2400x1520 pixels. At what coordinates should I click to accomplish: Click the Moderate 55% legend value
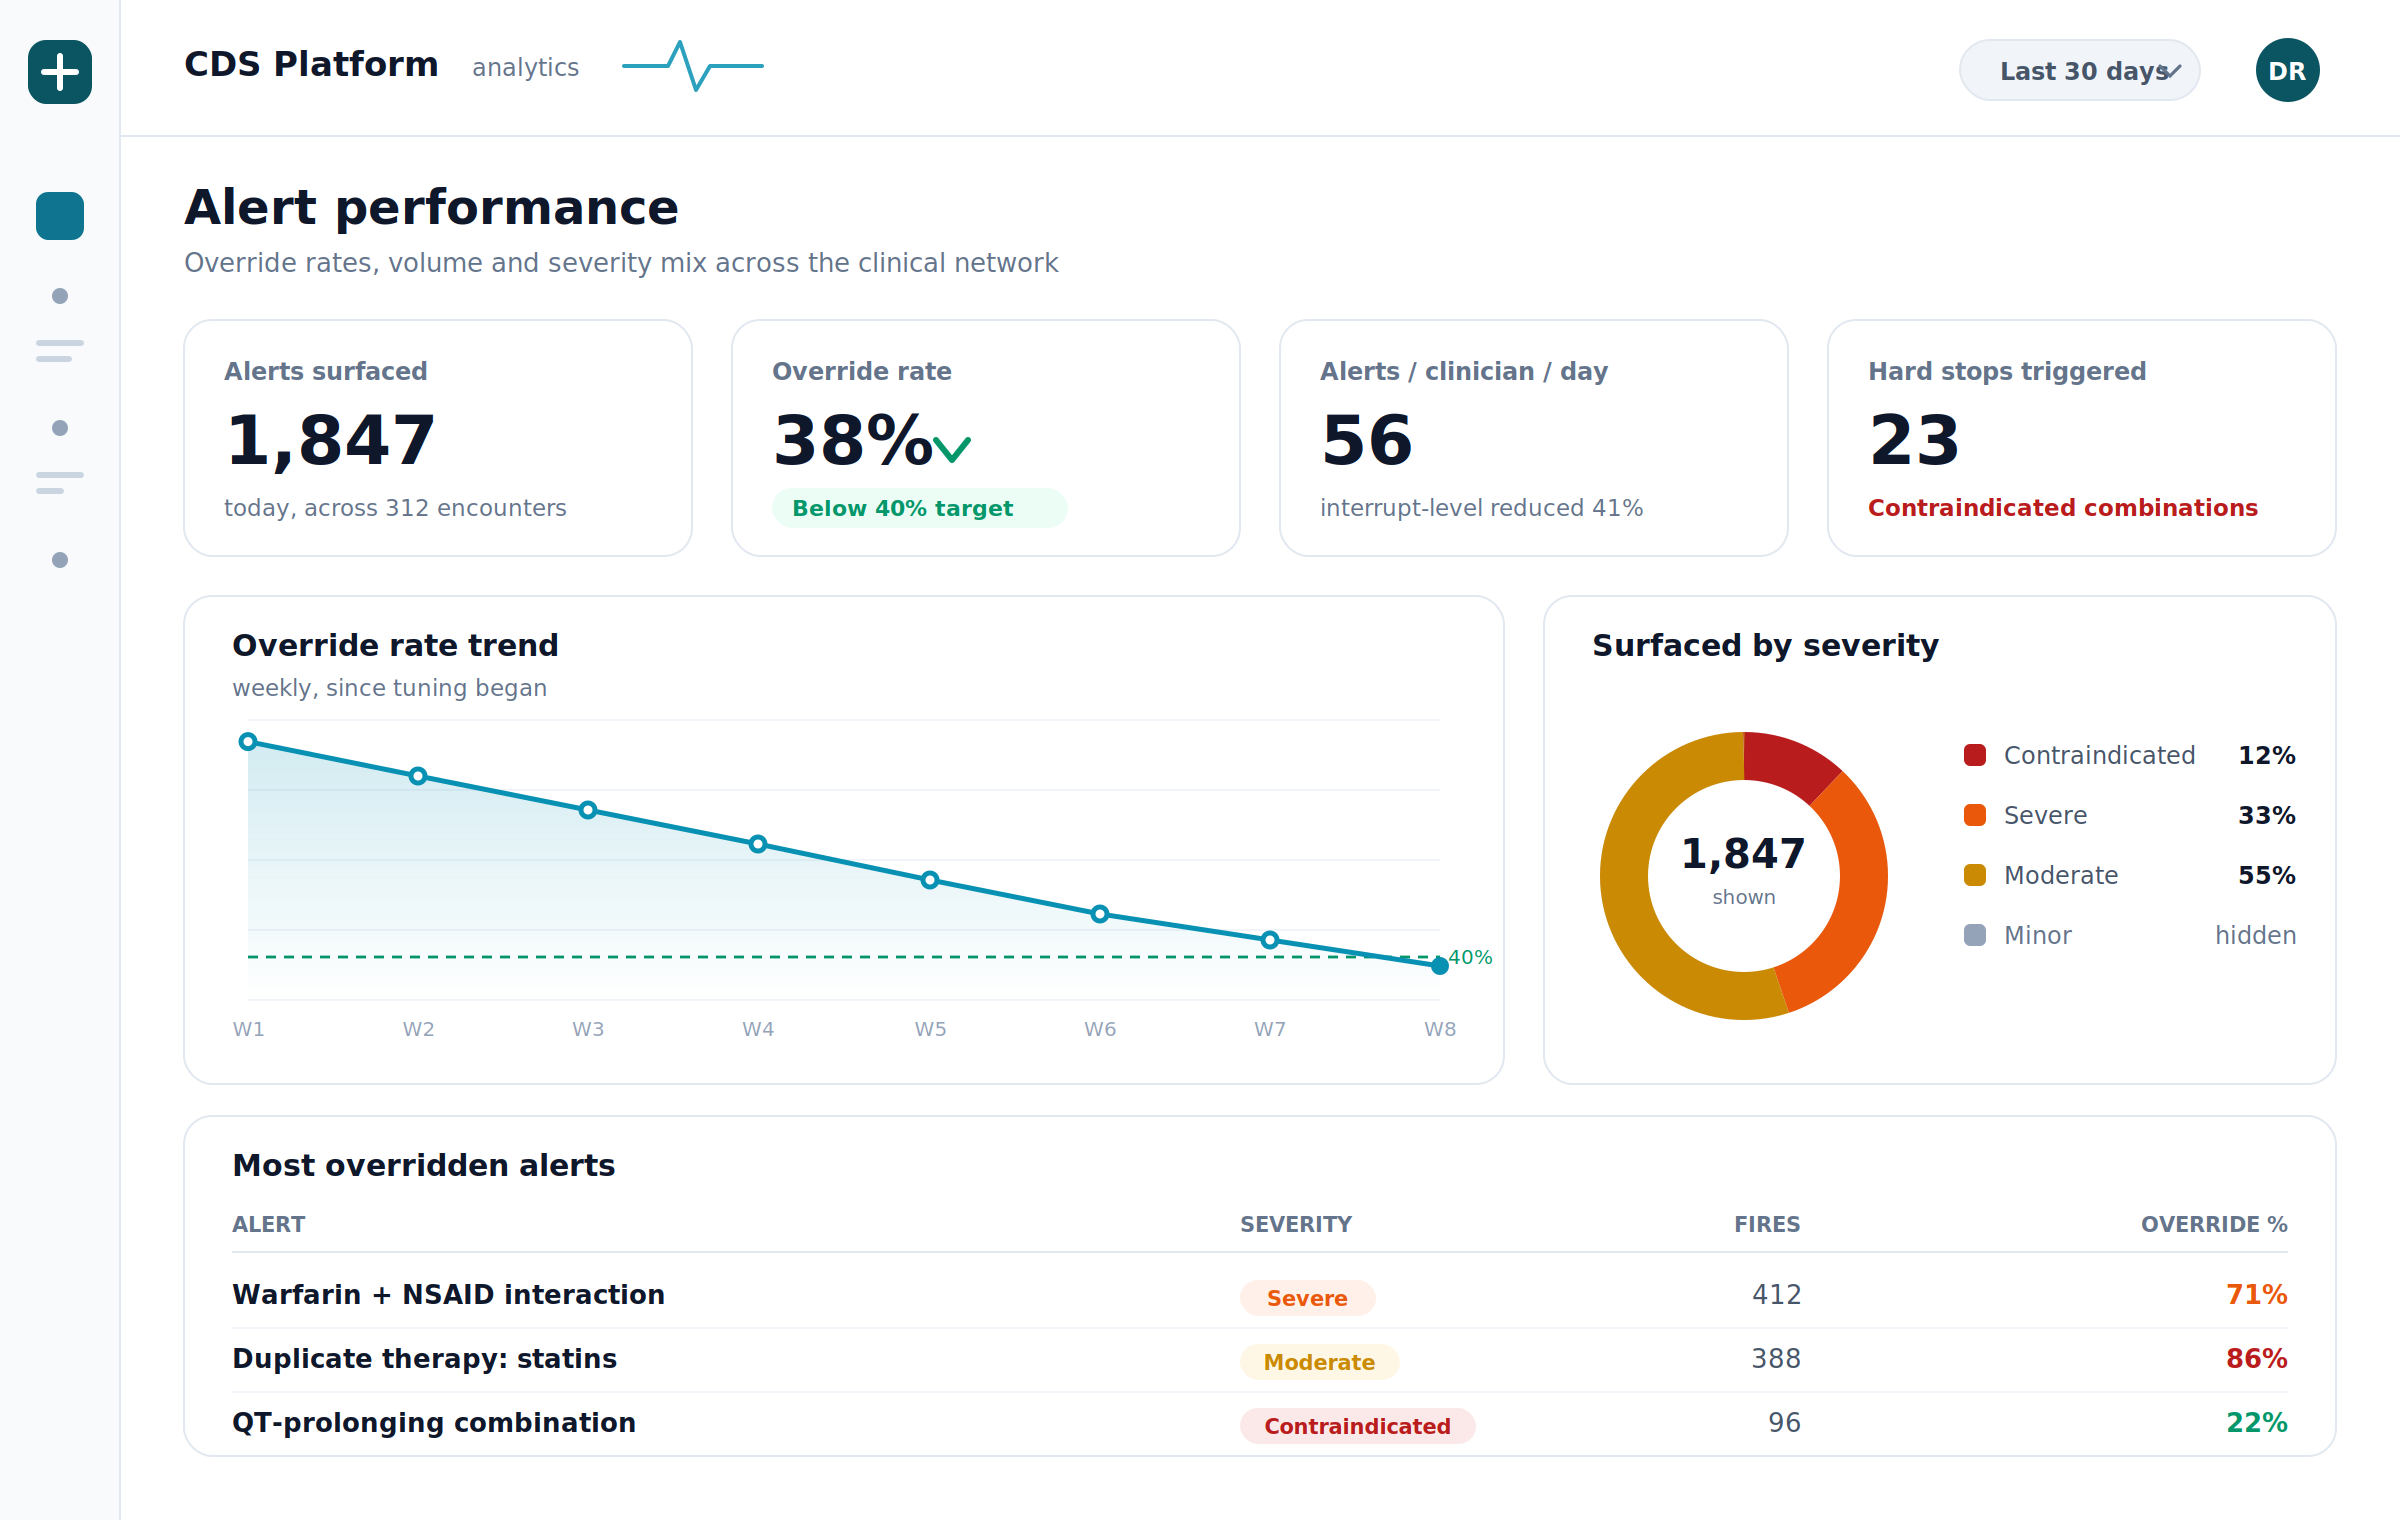(2266, 875)
